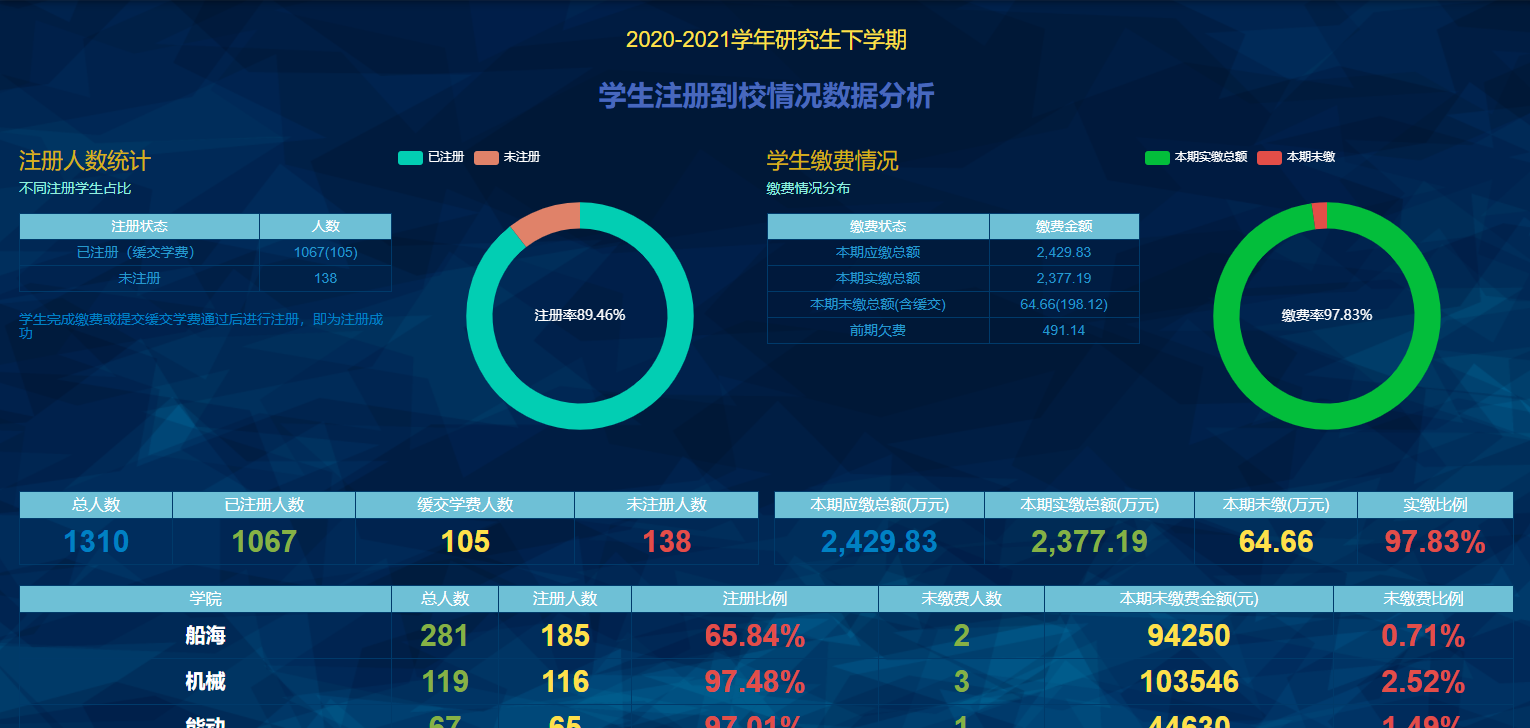1530x728 pixels.
Task: Toggle the 本期未缴 legend label
Action: [1310, 157]
